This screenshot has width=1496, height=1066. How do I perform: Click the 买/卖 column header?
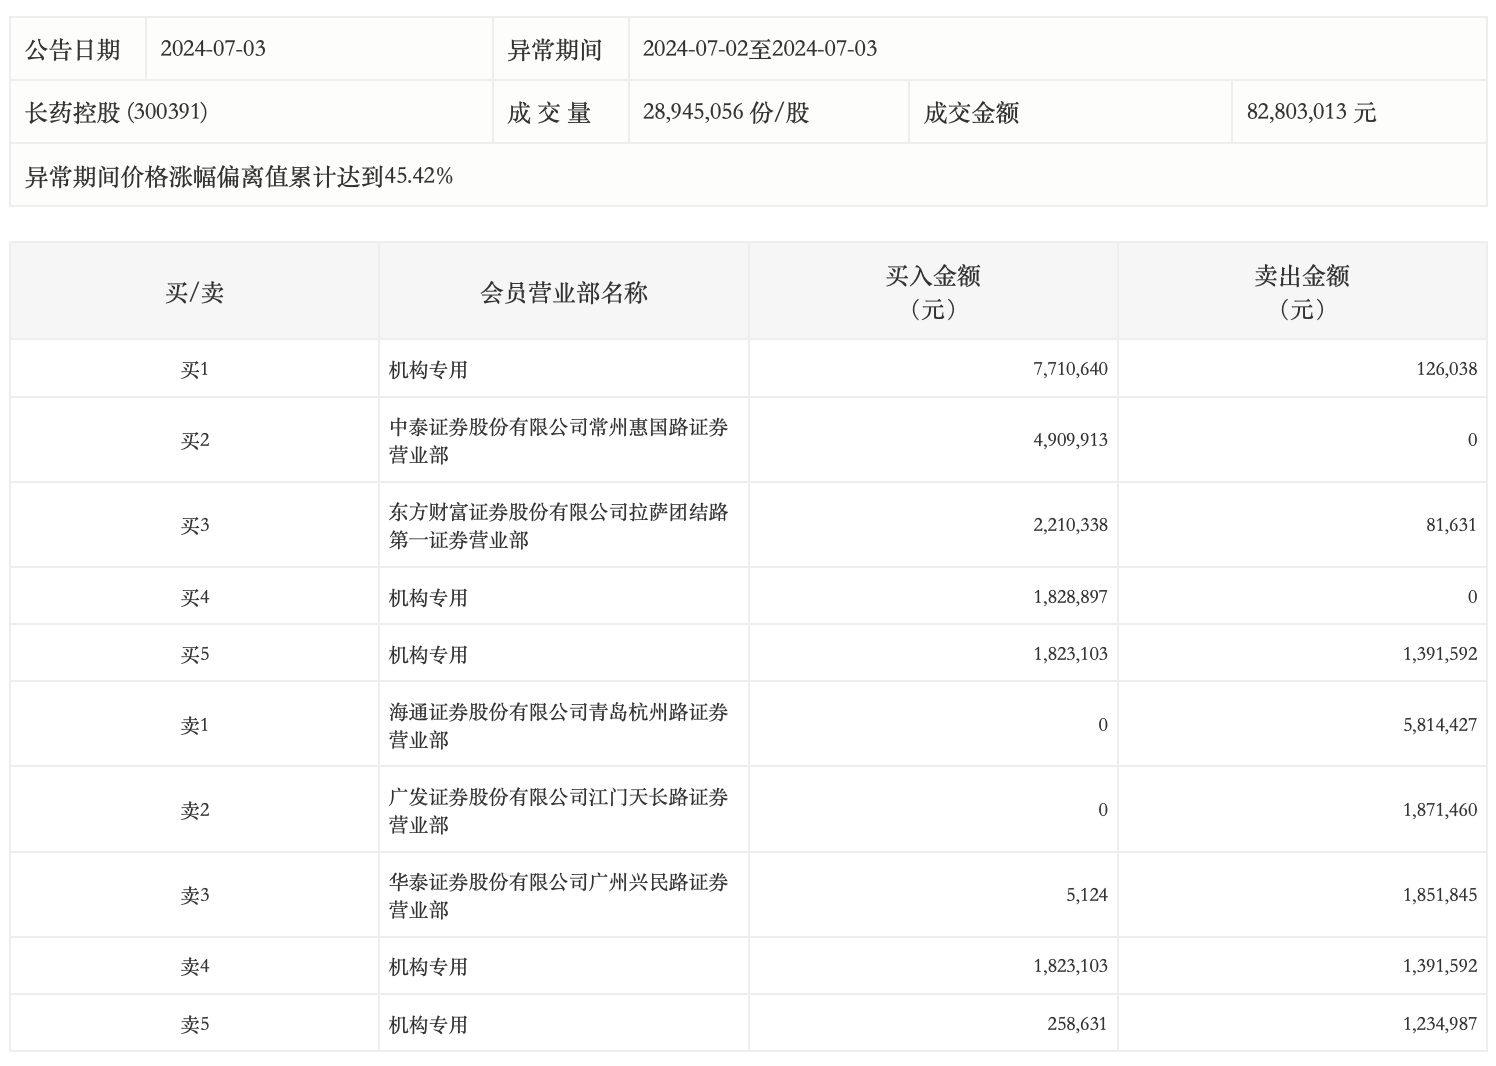click(195, 292)
